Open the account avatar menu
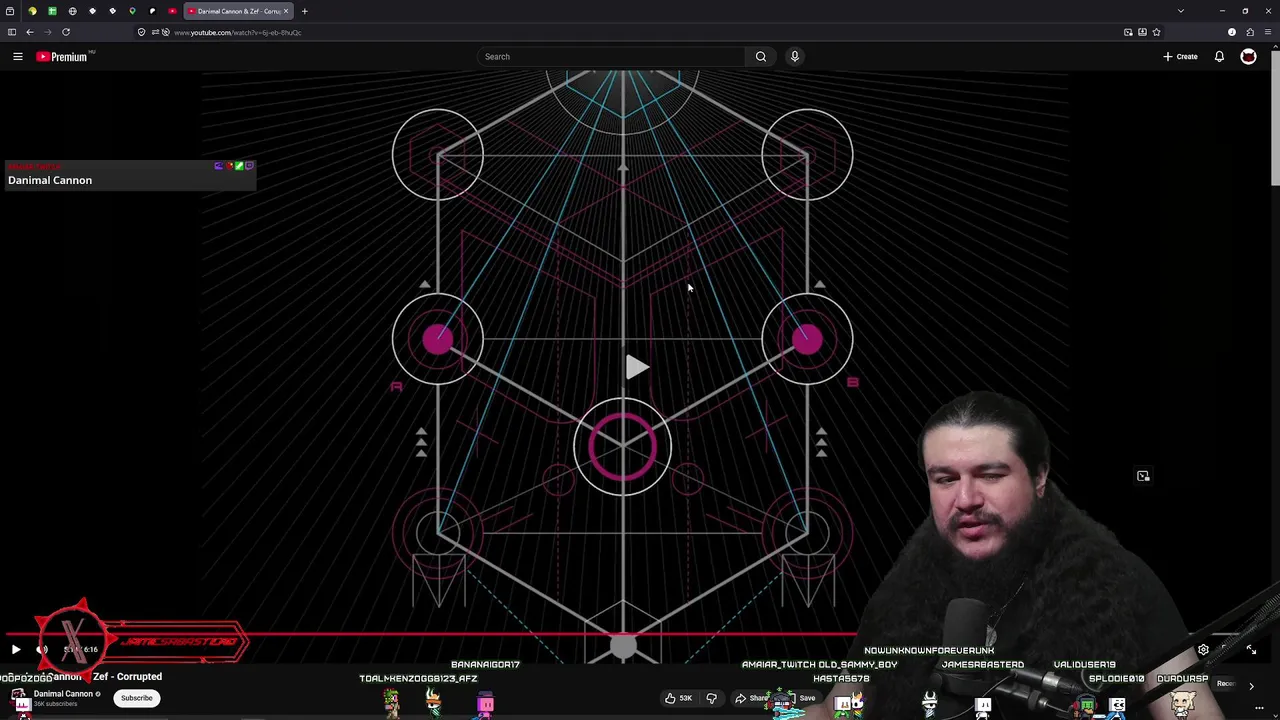Viewport: 1280px width, 720px height. (1248, 57)
